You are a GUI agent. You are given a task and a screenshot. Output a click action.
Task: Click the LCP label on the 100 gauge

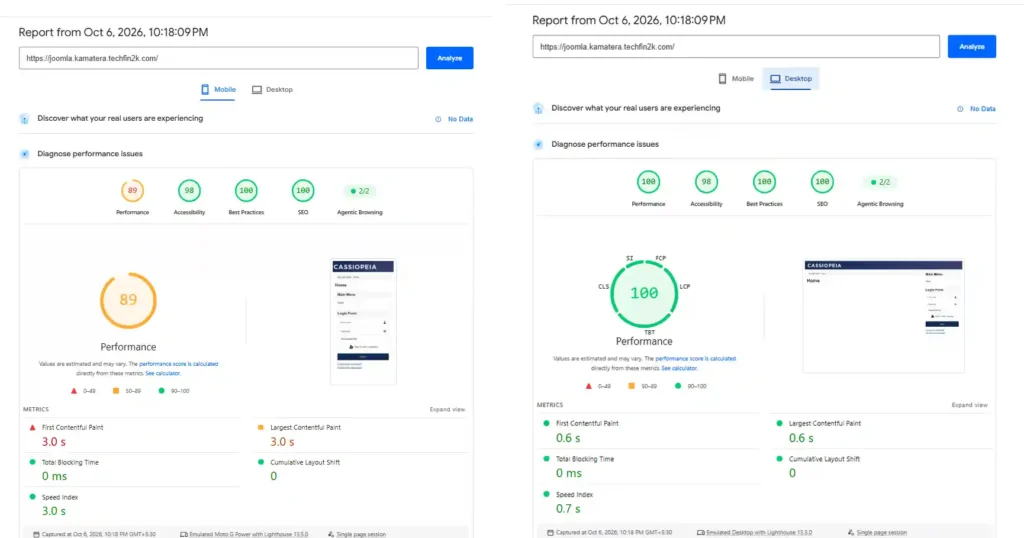tap(684, 287)
